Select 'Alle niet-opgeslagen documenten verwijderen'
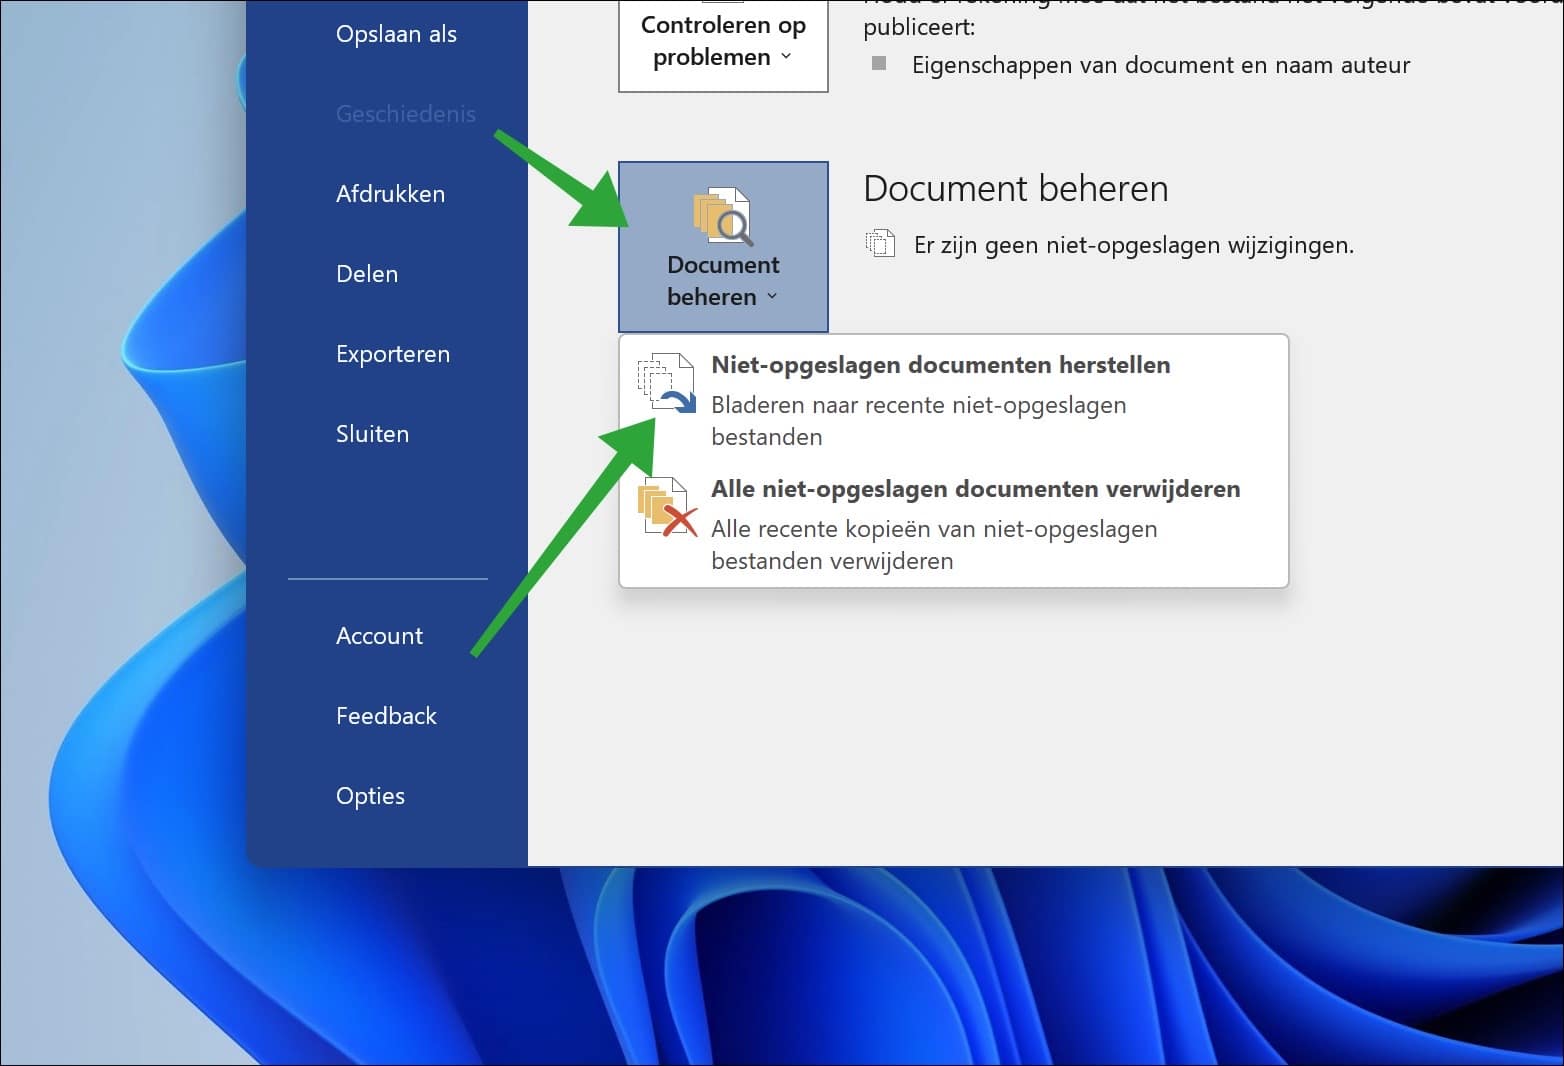Screen dimensions: 1564x1066 [975, 489]
